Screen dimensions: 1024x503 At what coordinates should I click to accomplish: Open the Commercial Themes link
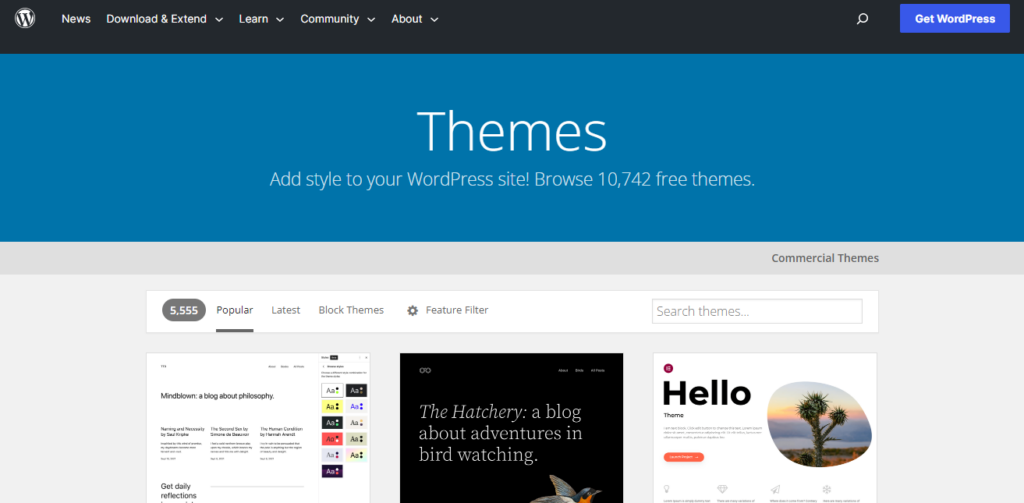(x=825, y=258)
